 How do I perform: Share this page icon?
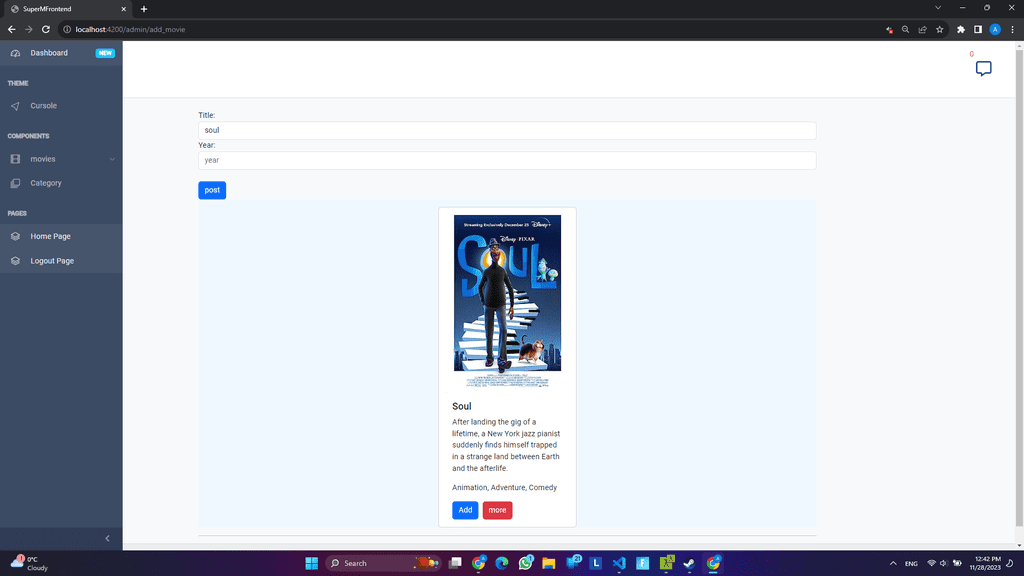point(923,29)
